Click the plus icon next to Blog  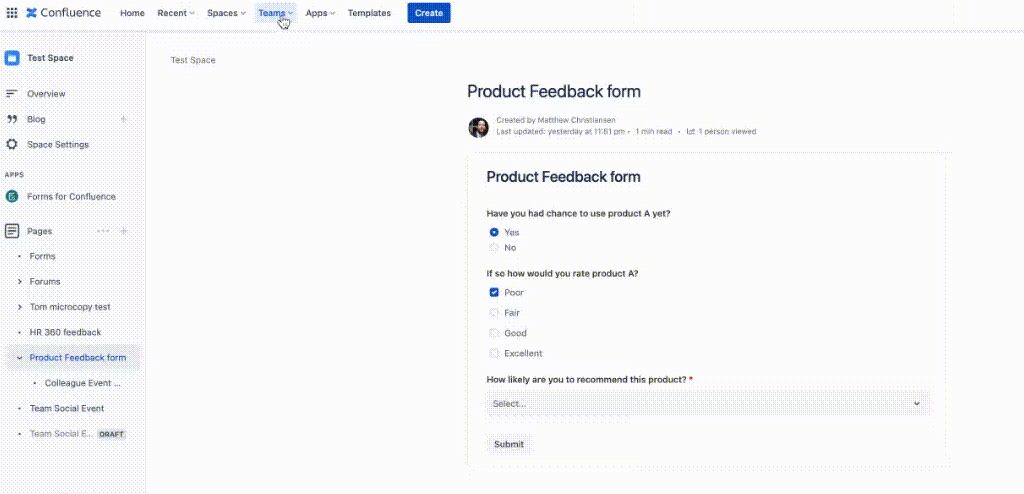[124, 119]
